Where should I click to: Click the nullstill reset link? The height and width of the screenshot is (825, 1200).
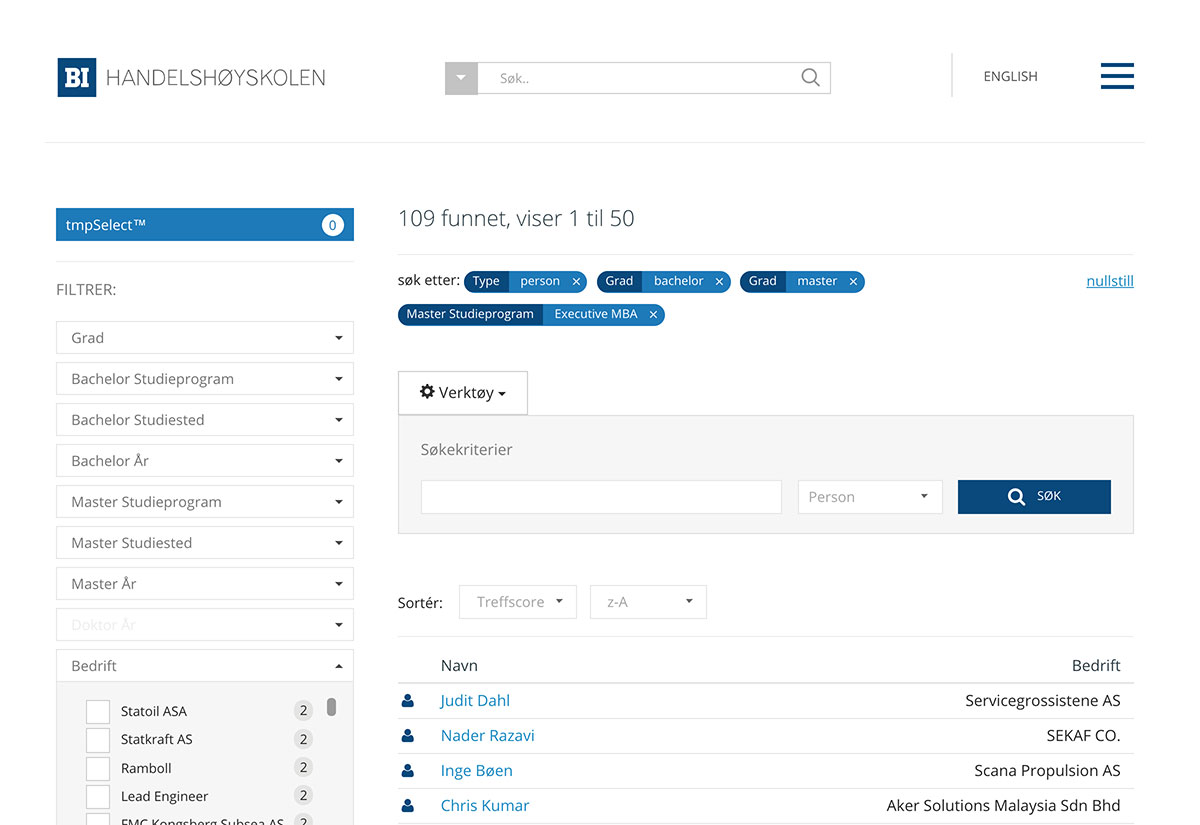tap(1109, 281)
